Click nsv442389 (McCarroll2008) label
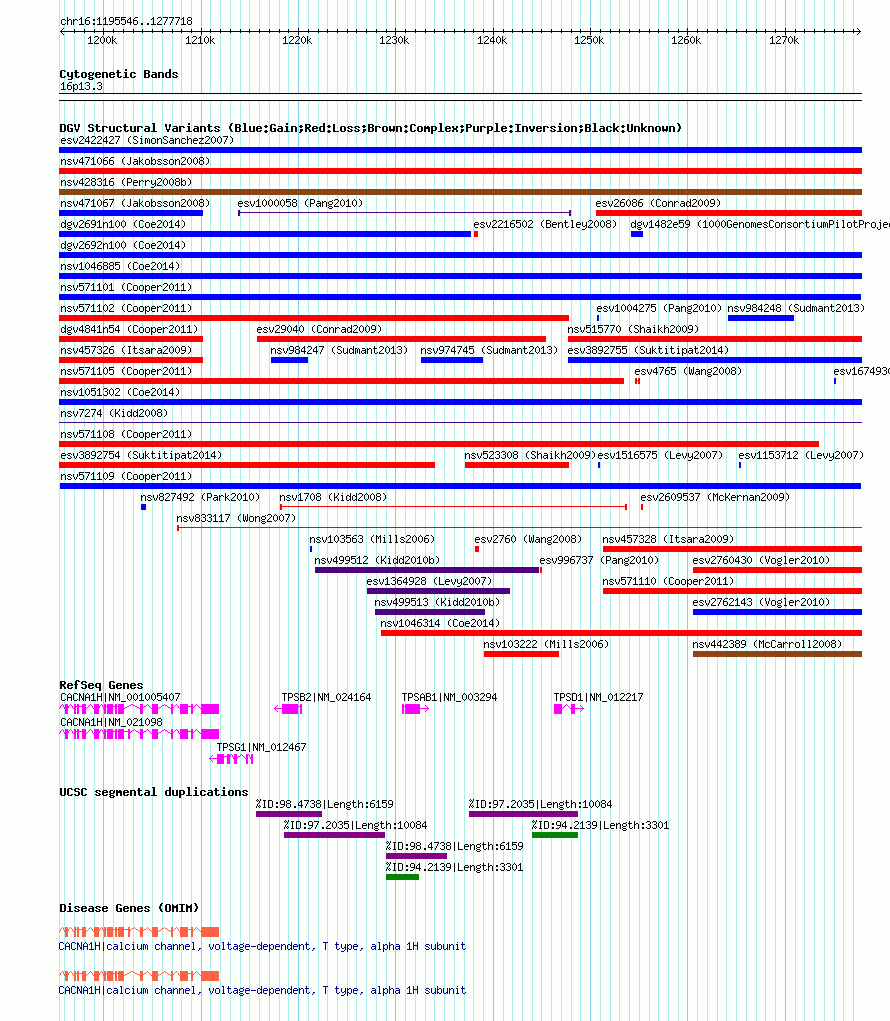This screenshot has height=1021, width=890. tap(767, 643)
